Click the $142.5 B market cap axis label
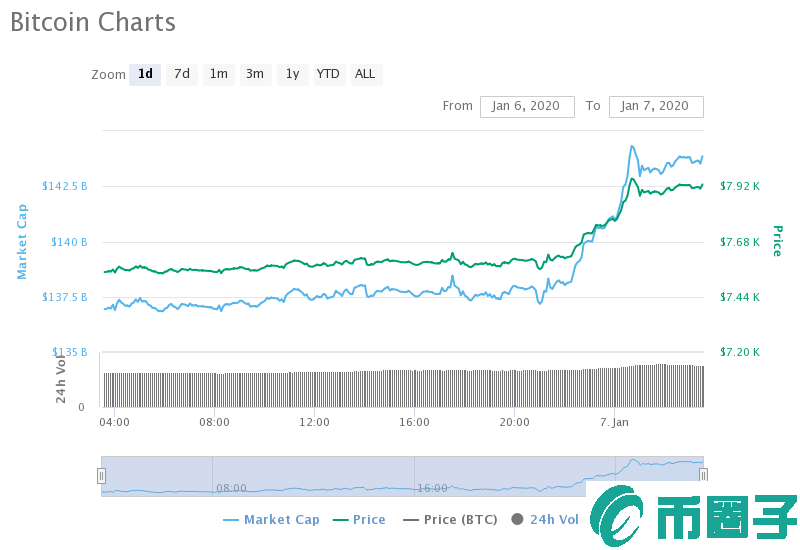The height and width of the screenshot is (550, 800). (65, 186)
